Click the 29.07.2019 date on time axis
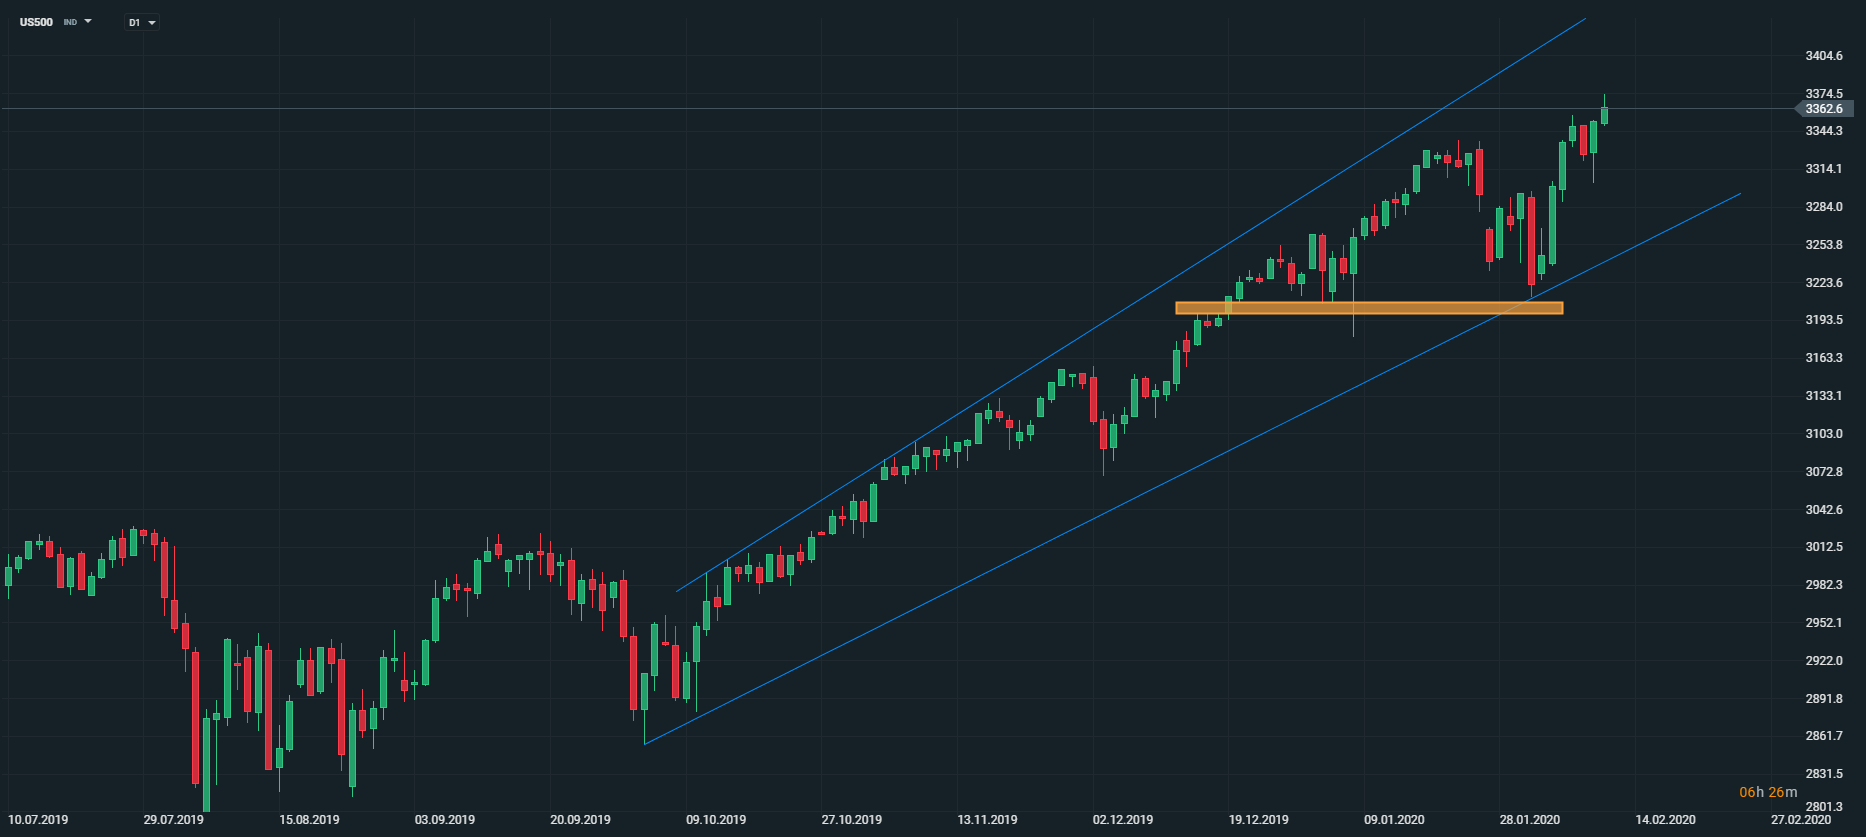1866x837 pixels. tap(173, 820)
